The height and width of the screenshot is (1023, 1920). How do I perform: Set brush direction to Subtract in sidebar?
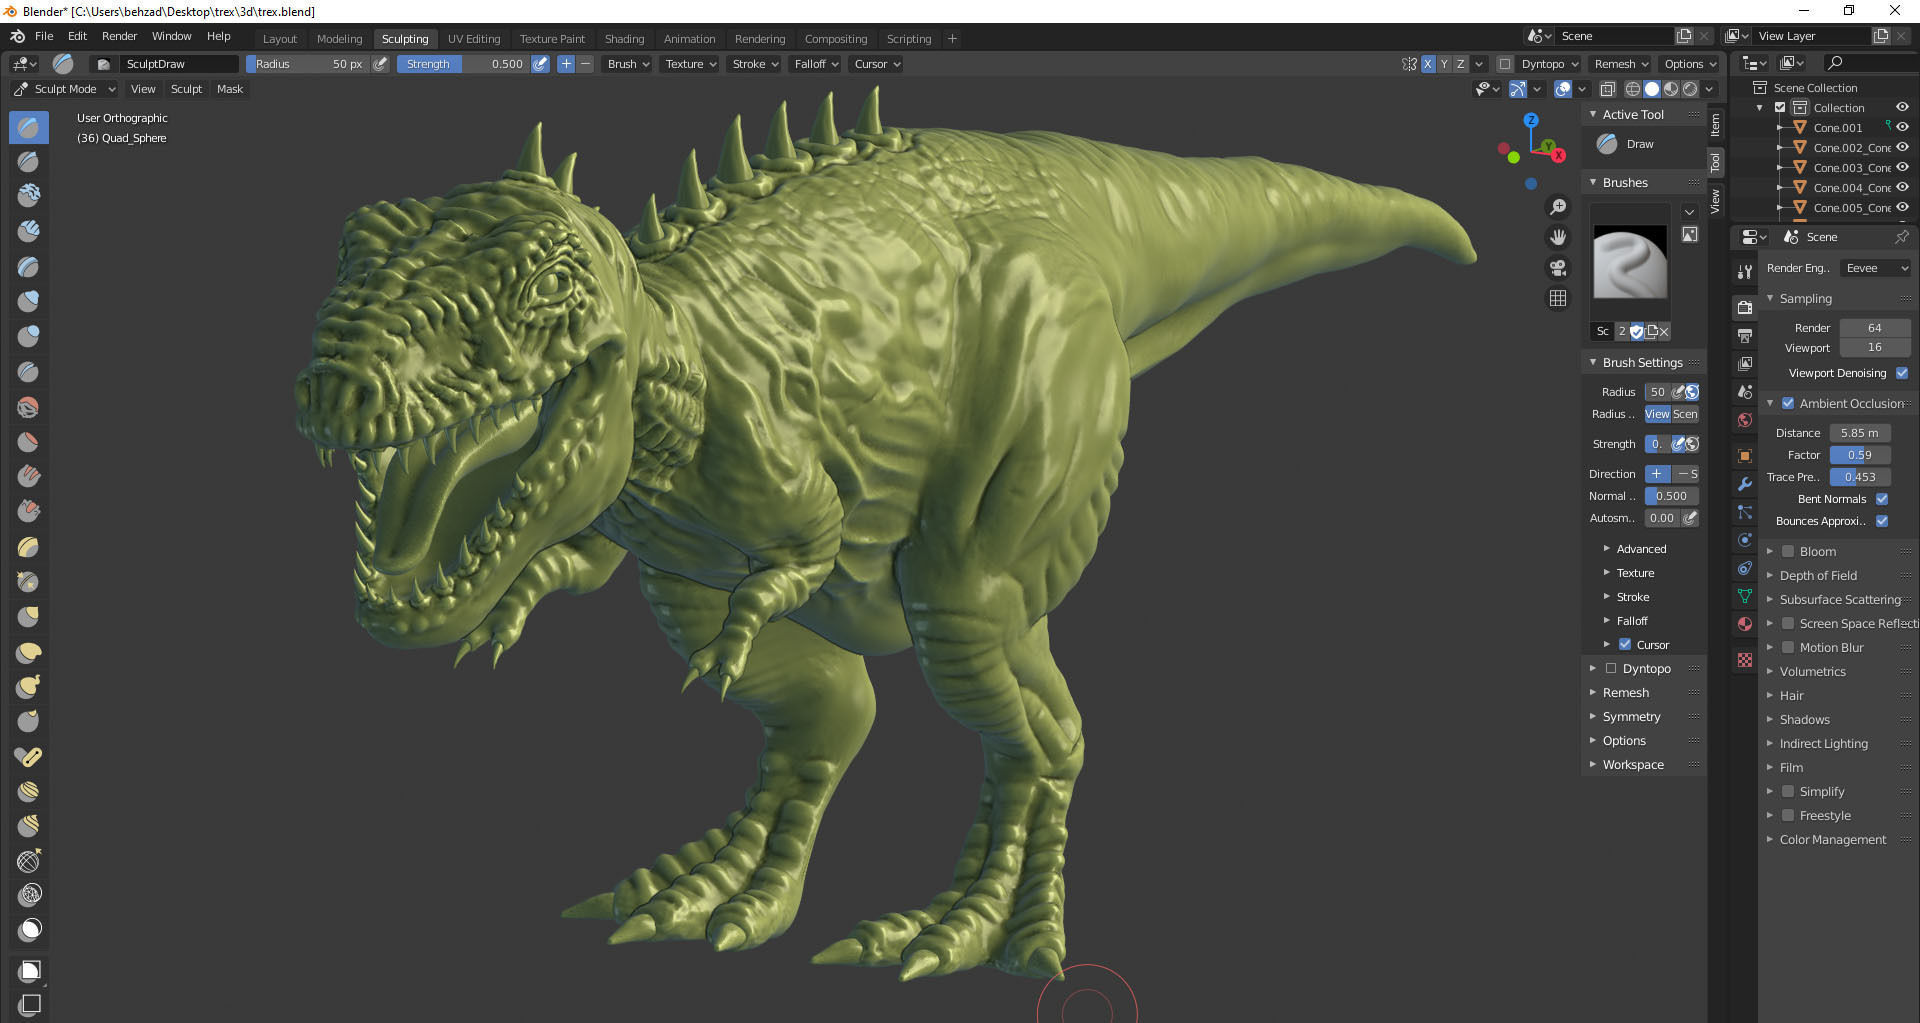pyautogui.click(x=1686, y=474)
